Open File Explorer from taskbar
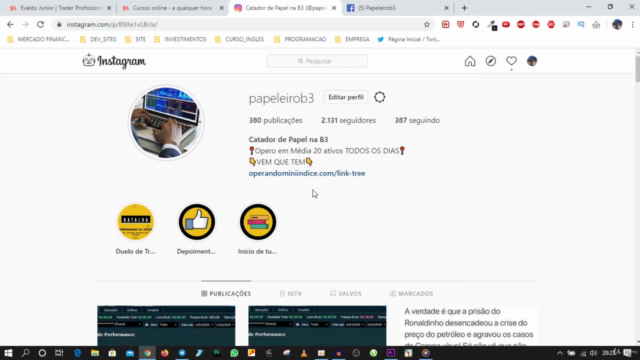640x360 pixels. [95, 353]
